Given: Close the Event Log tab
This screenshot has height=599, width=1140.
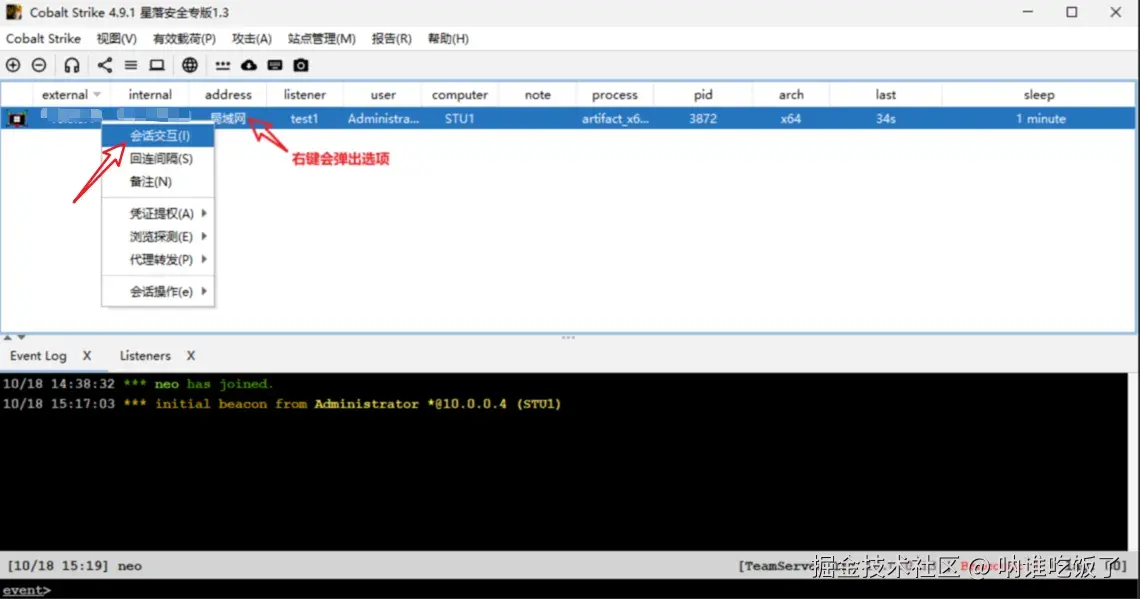Looking at the screenshot, I should coord(87,355).
